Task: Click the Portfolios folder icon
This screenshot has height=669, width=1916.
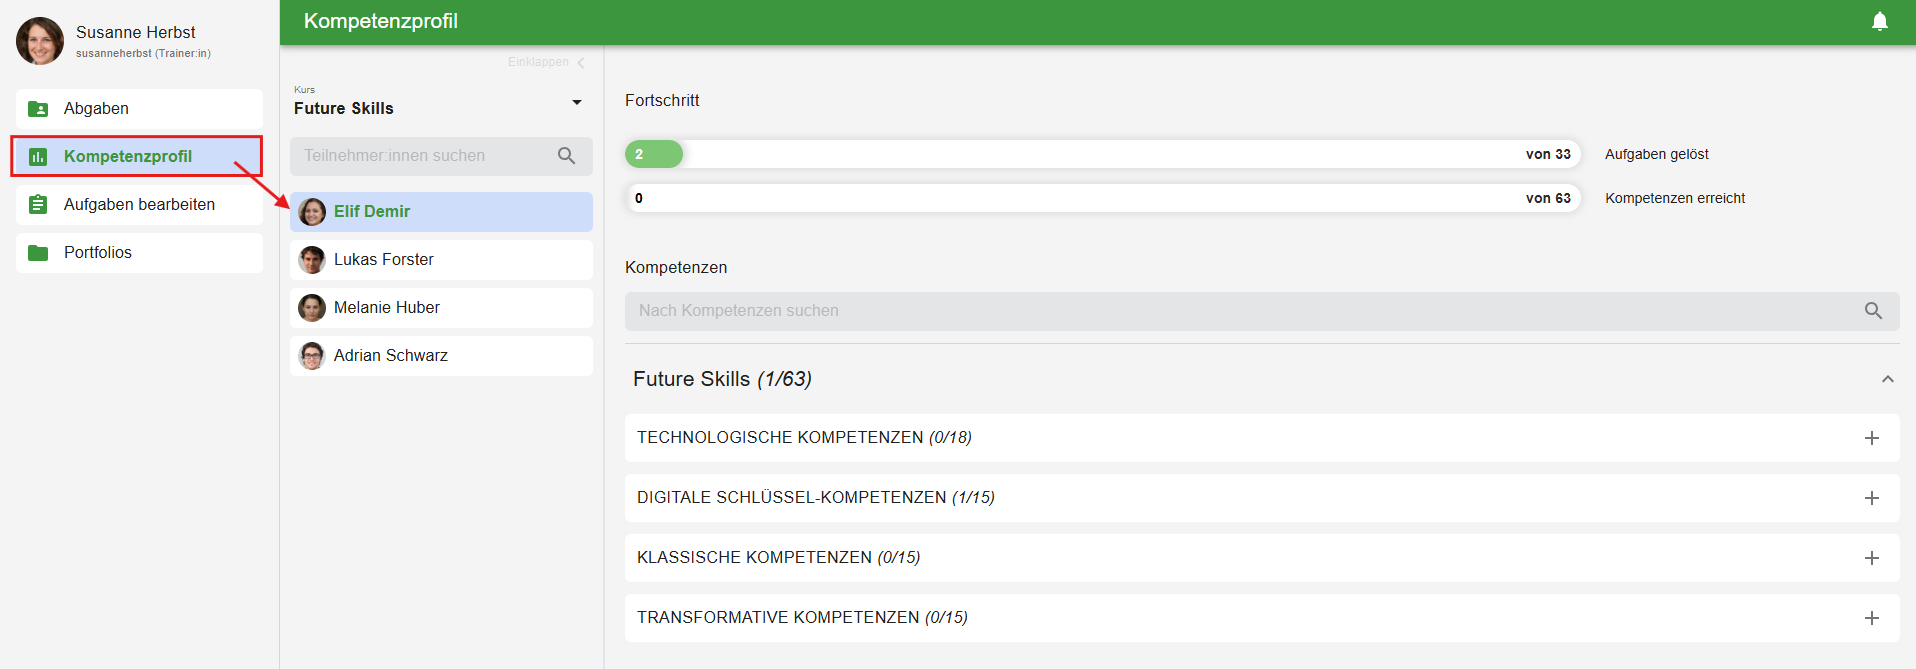Action: [x=38, y=253]
